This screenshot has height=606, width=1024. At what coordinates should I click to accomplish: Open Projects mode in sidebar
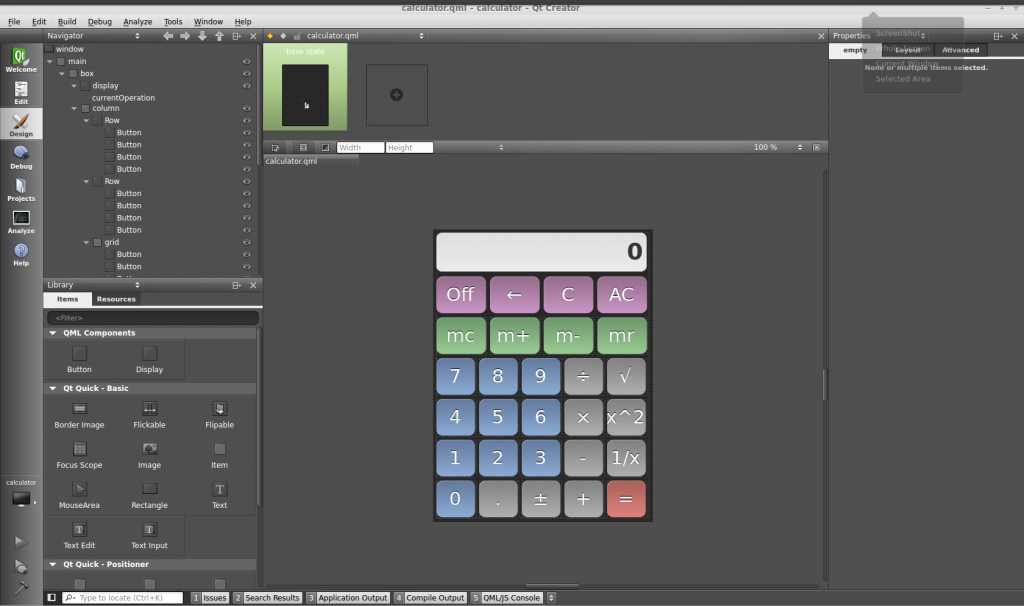(x=21, y=189)
